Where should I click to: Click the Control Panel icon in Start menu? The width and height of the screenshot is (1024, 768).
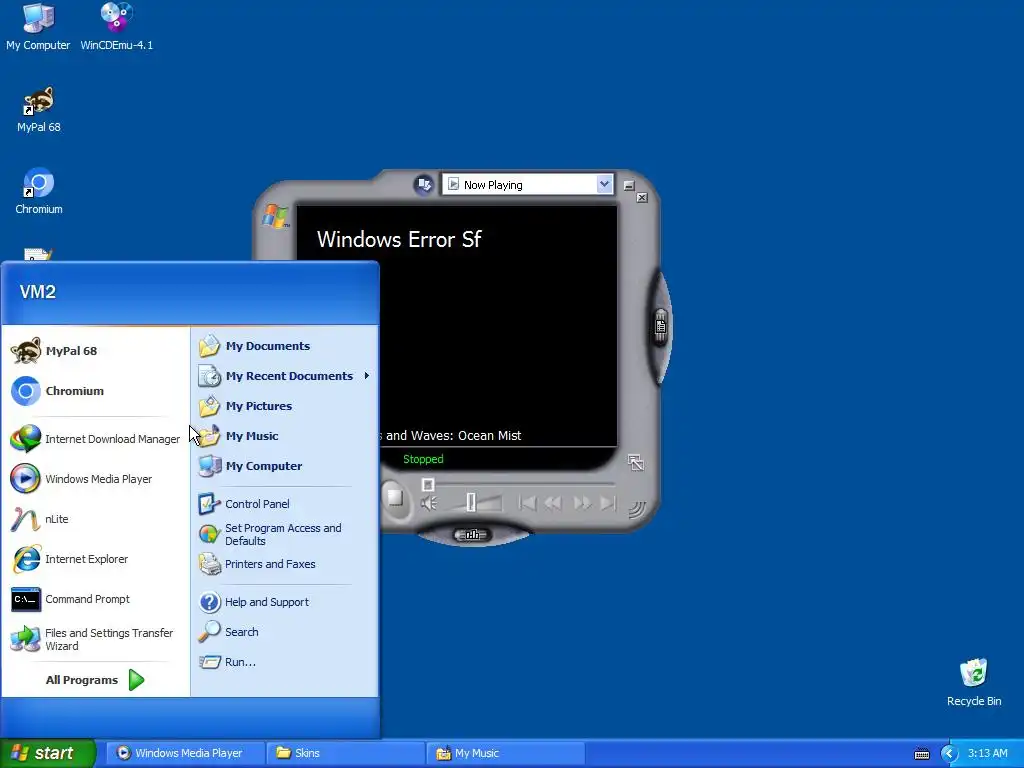[210, 504]
